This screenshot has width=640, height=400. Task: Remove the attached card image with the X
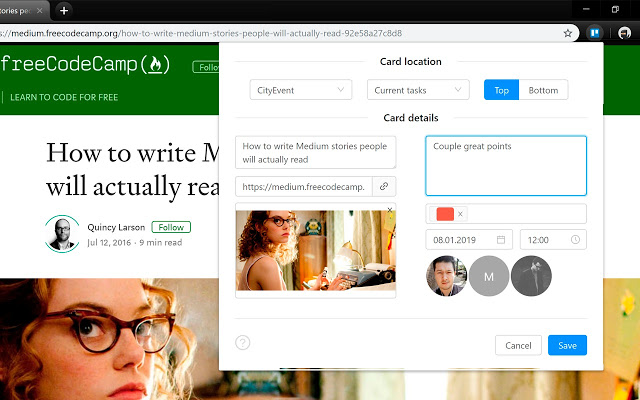(x=390, y=210)
